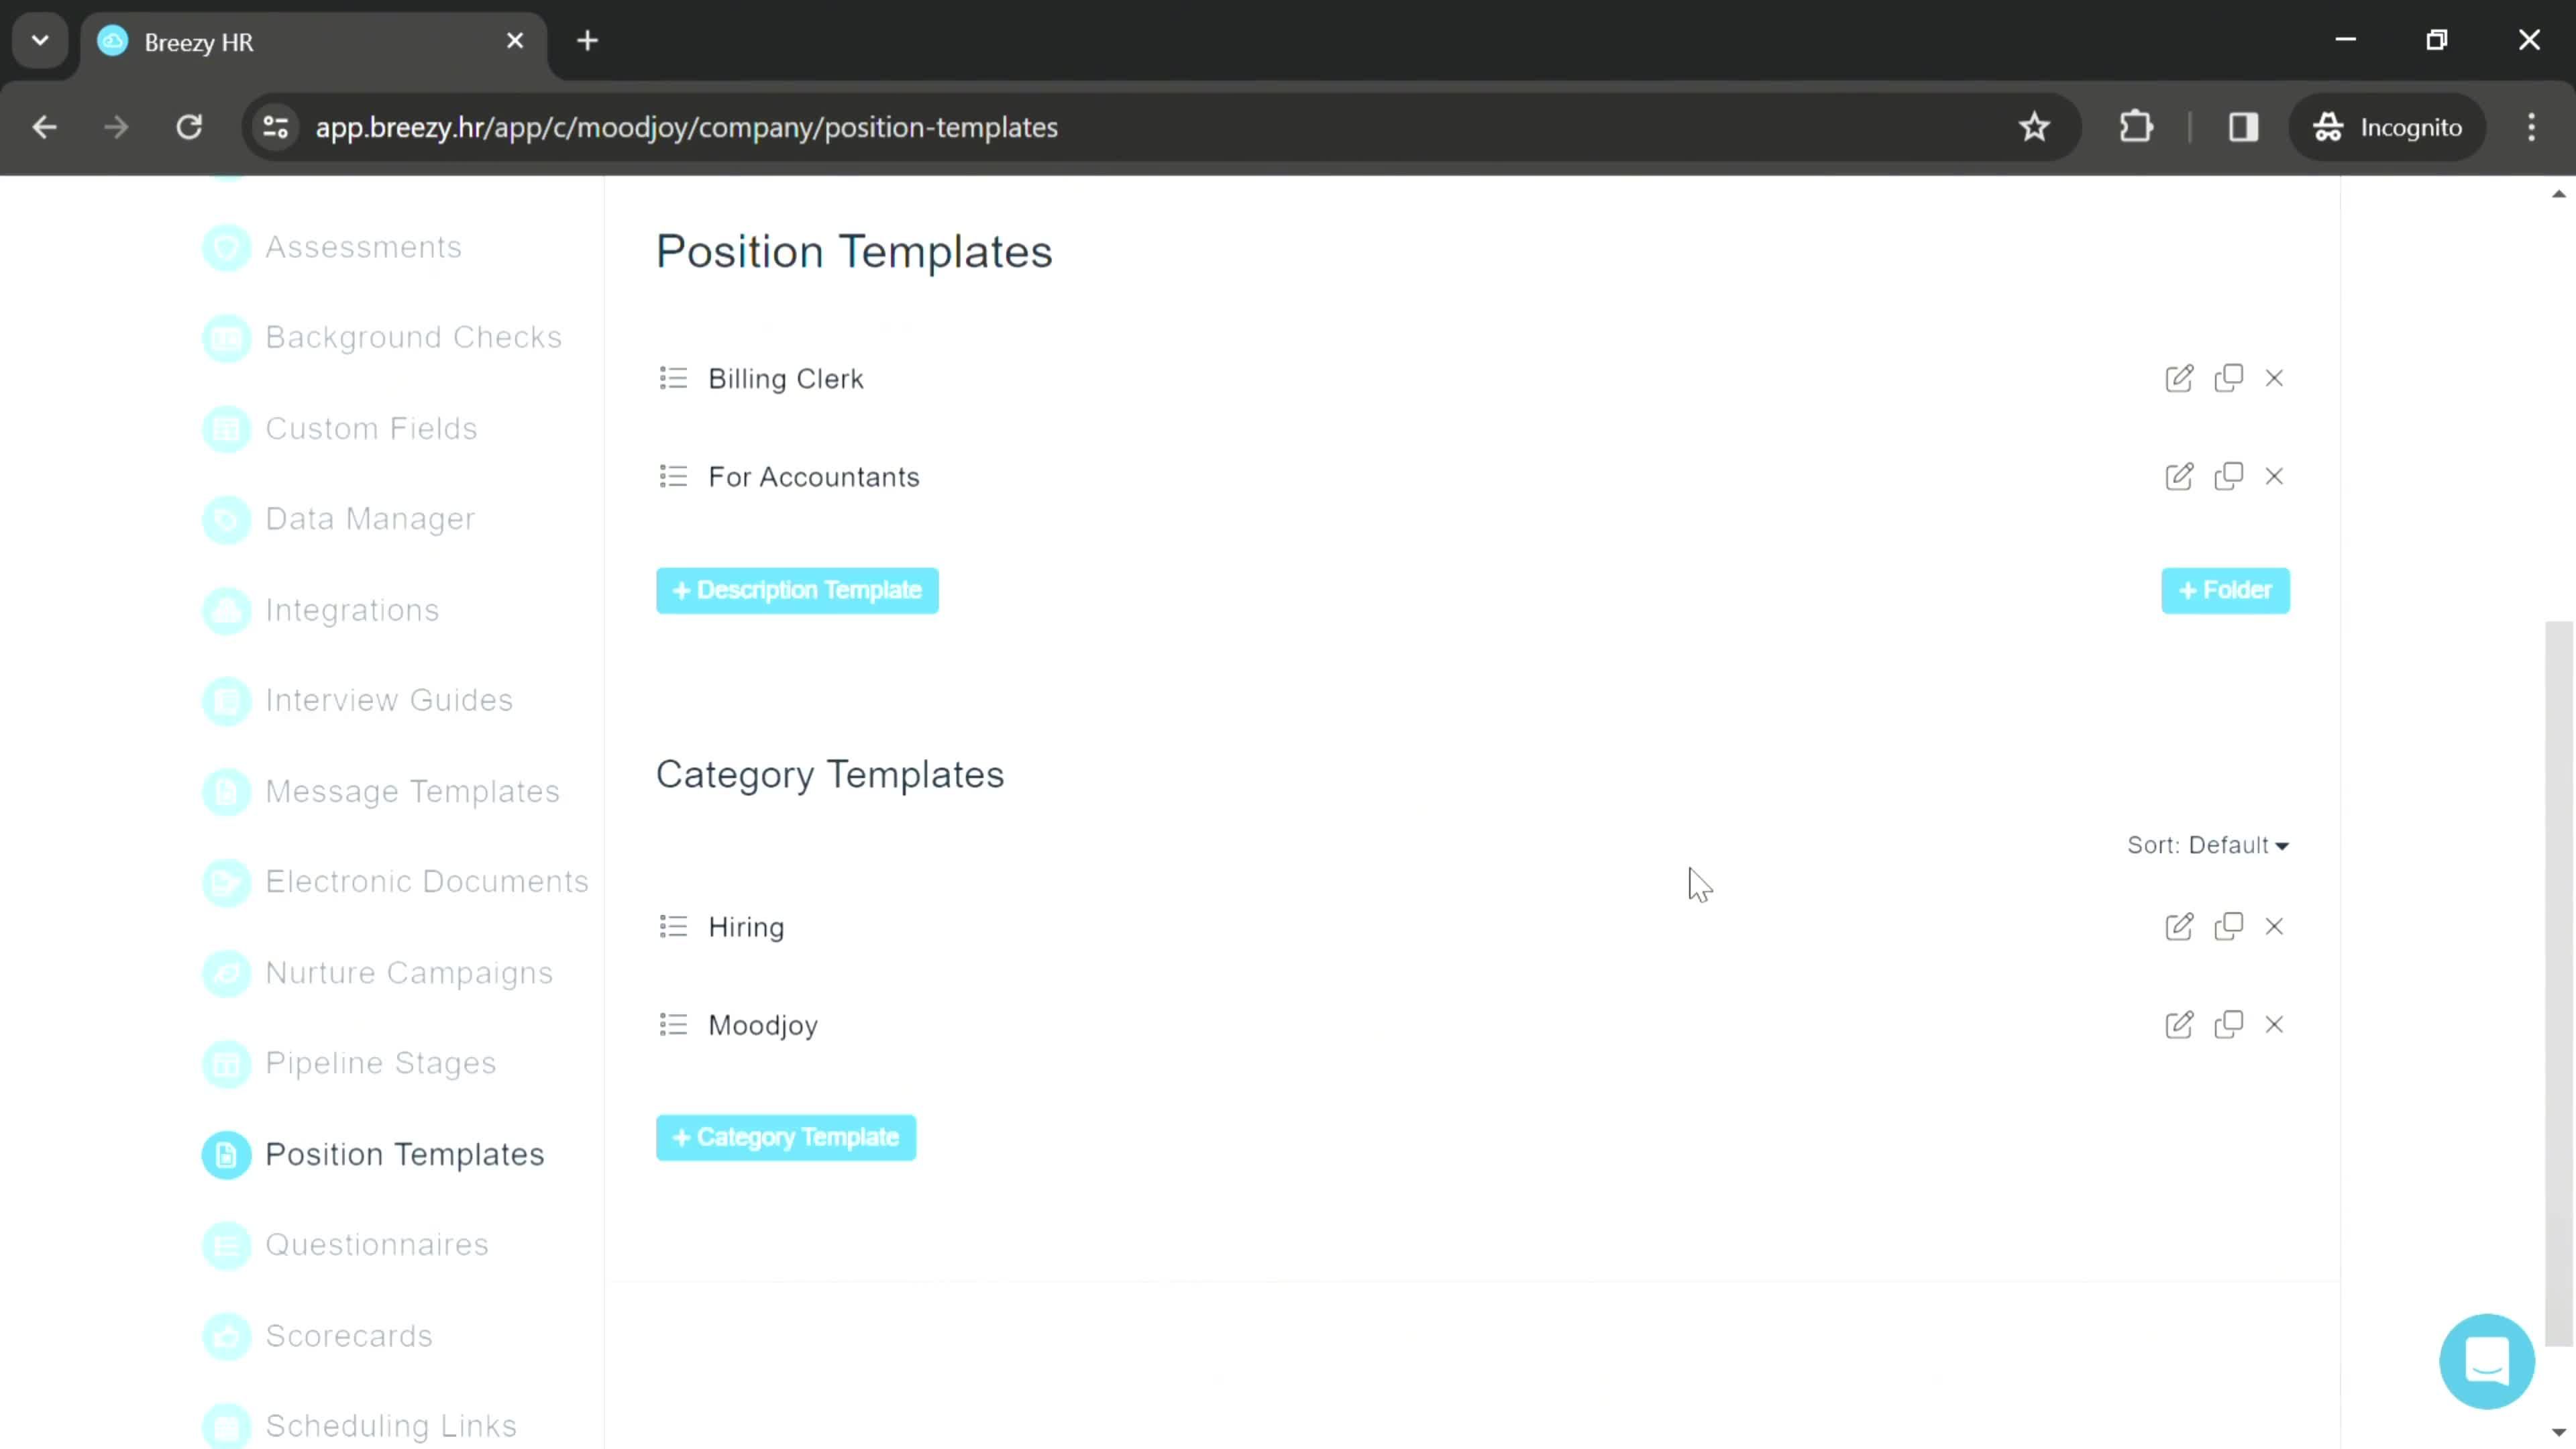This screenshot has height=1449, width=2576.
Task: Click the live chat support icon
Action: click(2487, 1360)
